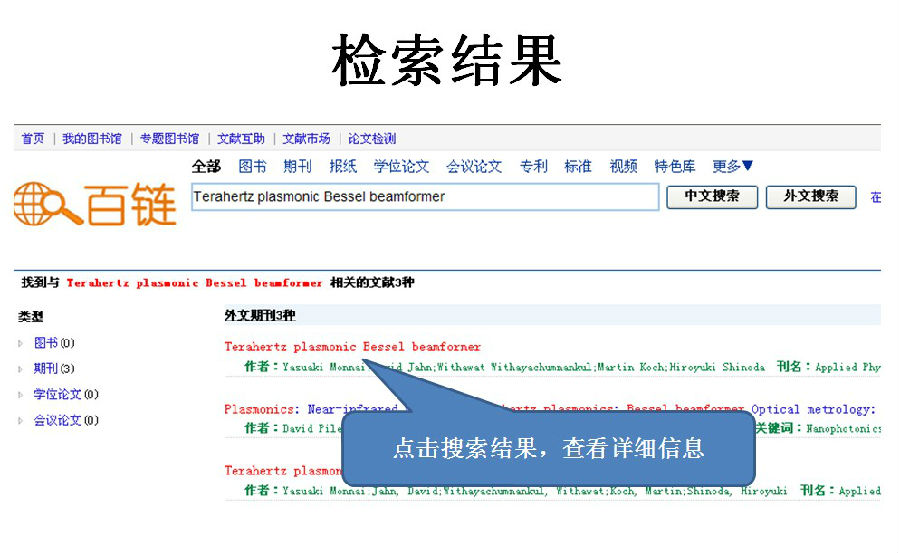
Task: Click 刊名 Applied Phy of first result
Action: [829, 366]
